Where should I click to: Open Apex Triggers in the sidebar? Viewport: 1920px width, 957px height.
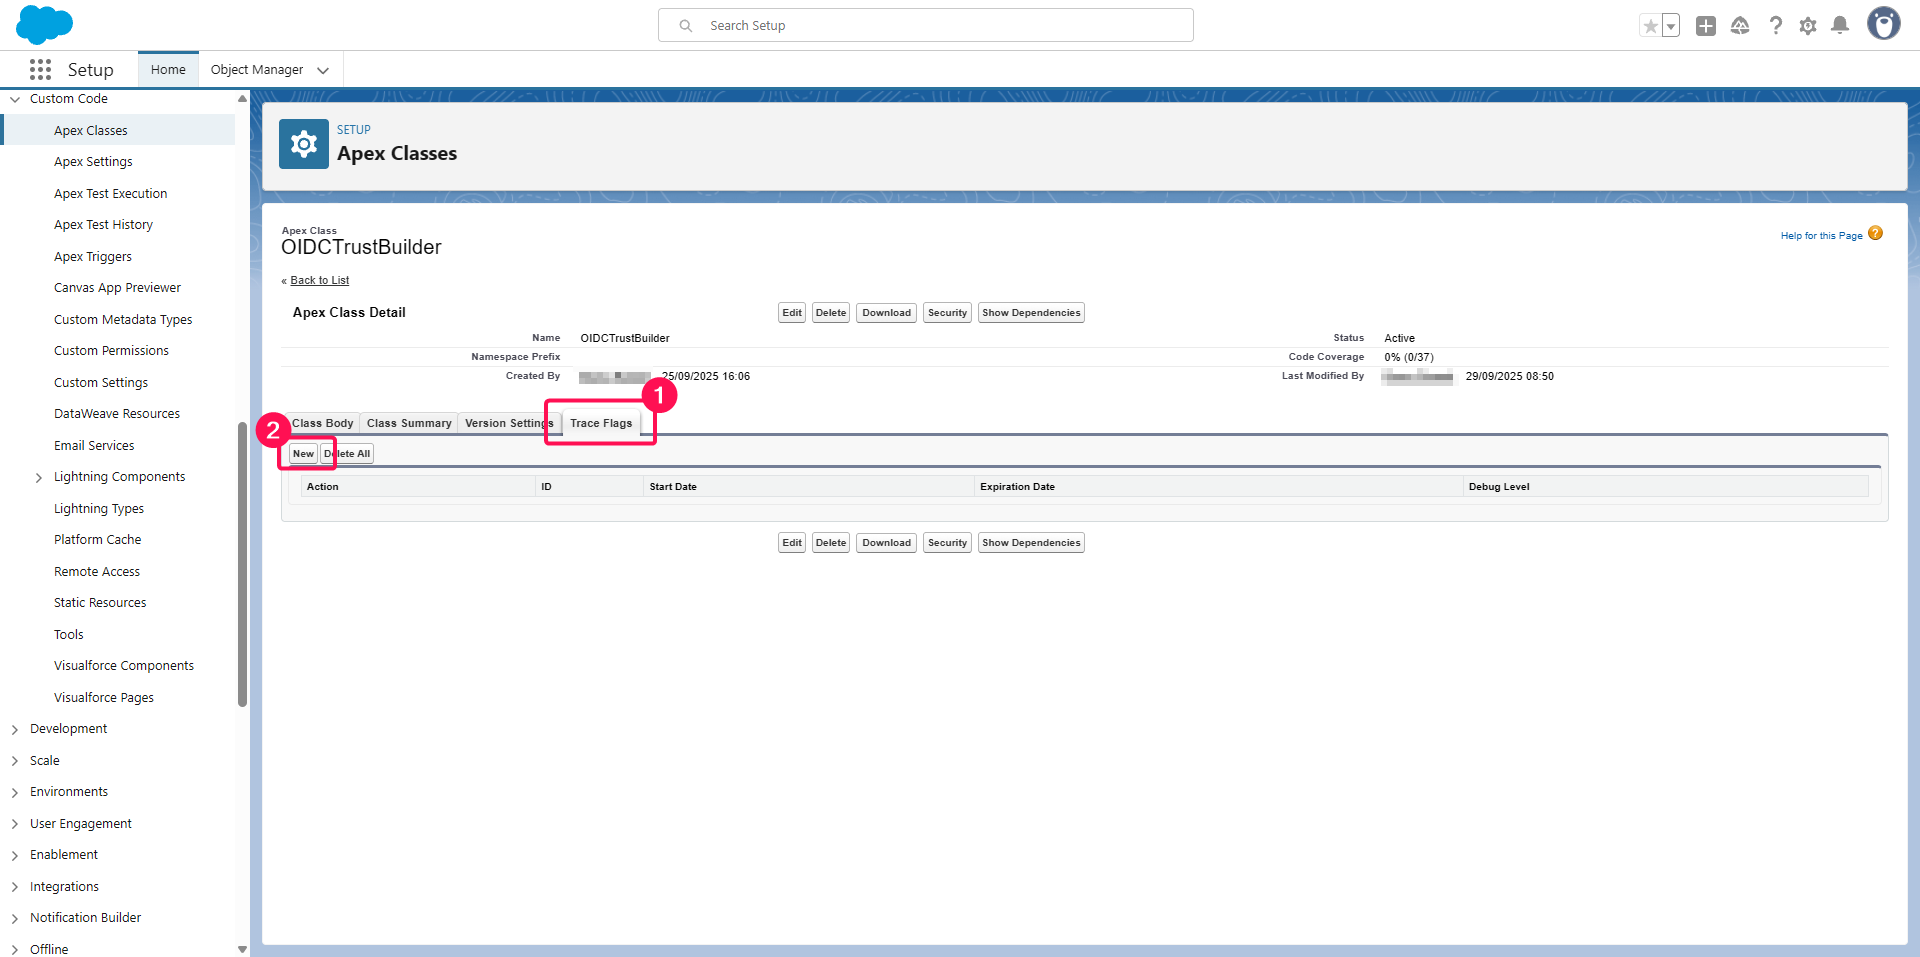93,257
